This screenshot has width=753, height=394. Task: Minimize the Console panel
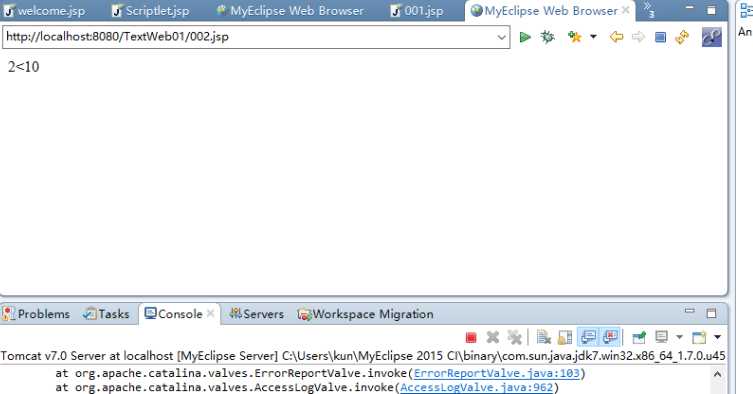pyautogui.click(x=690, y=311)
